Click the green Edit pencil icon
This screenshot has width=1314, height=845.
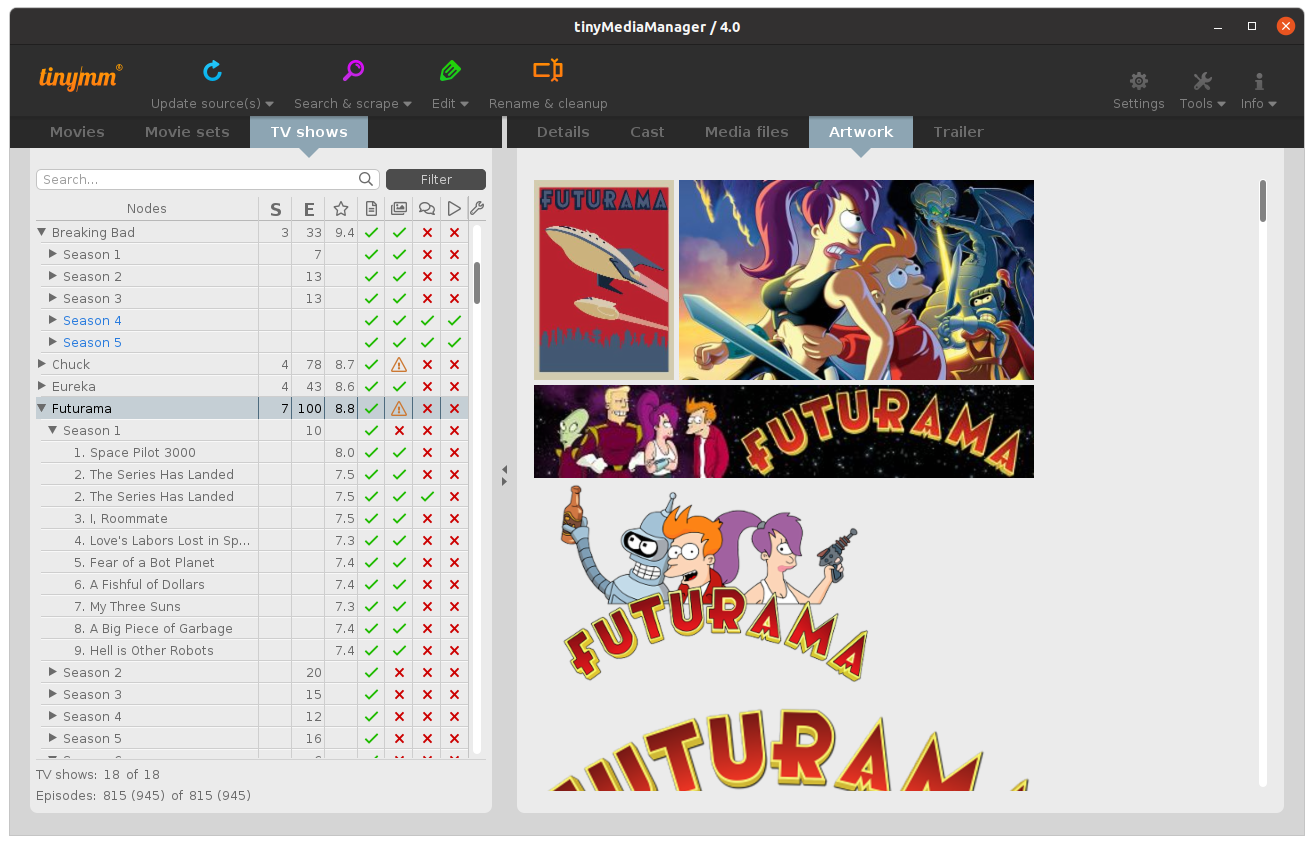449,71
